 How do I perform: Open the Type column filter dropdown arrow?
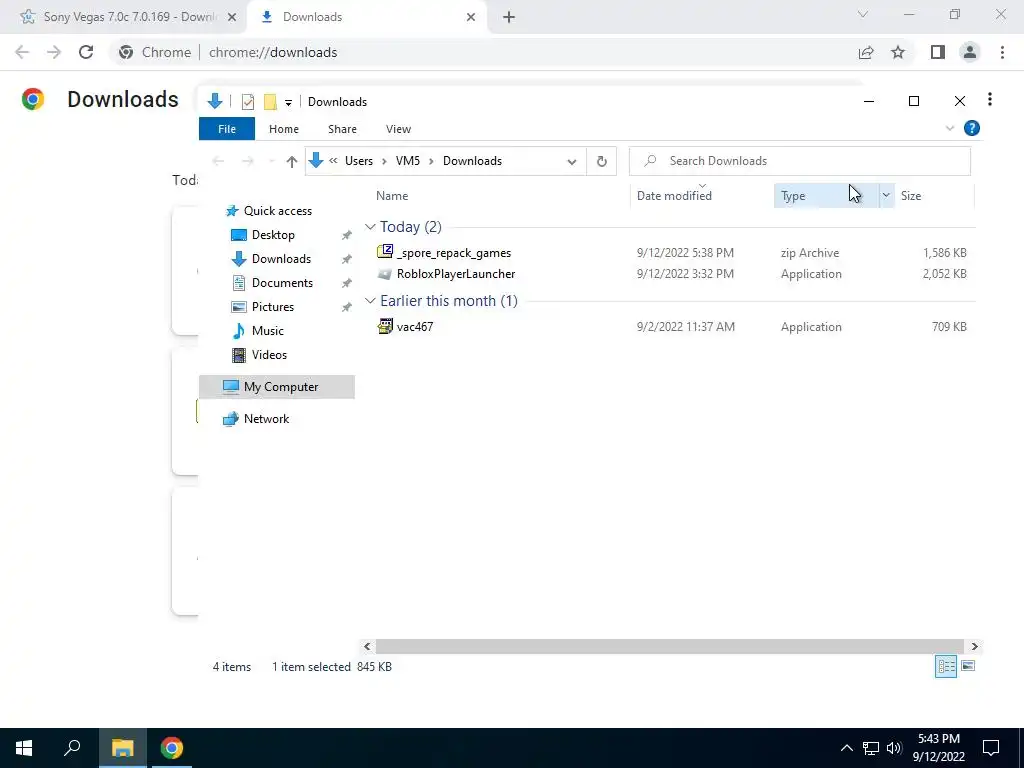[x=886, y=196]
